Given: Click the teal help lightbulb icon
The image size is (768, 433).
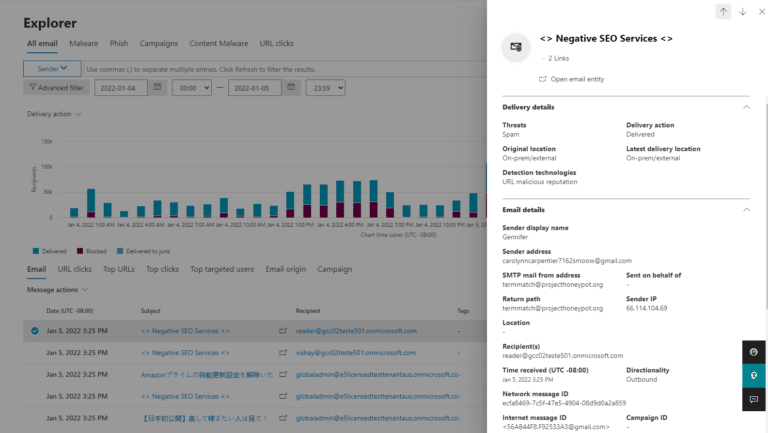Looking at the screenshot, I should 754,375.
